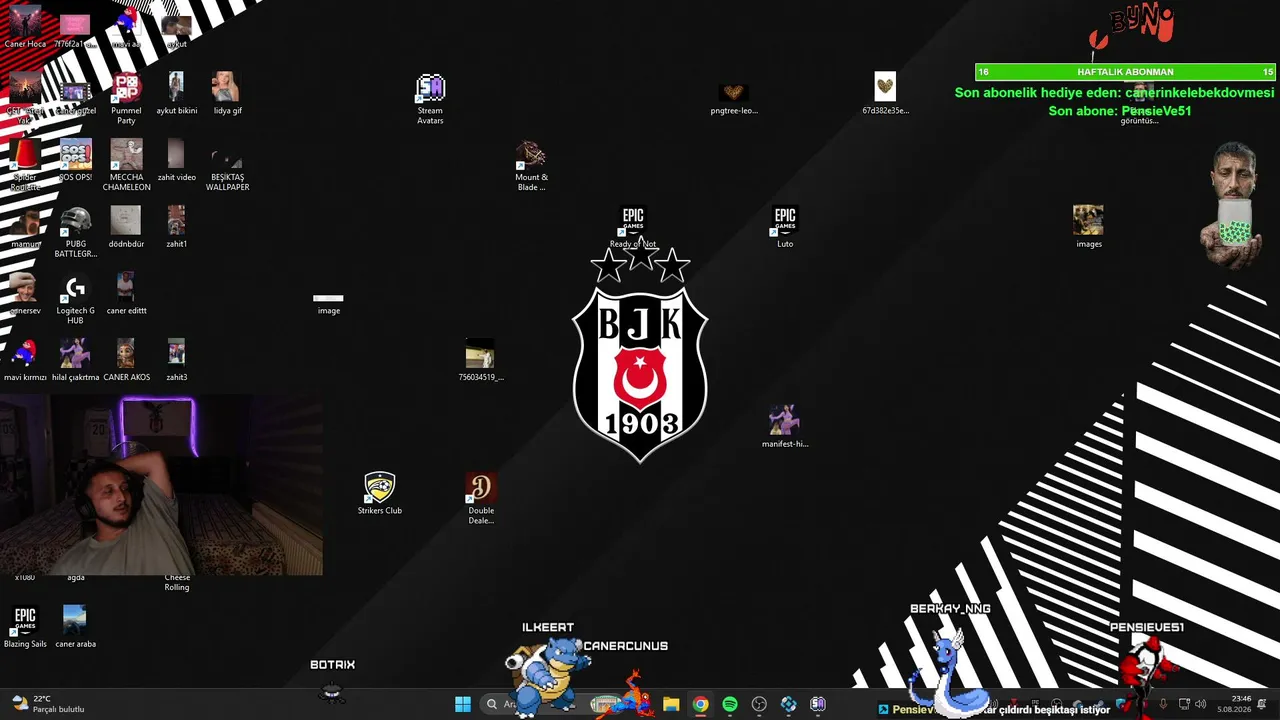Open the images folder icon

[1088, 228]
